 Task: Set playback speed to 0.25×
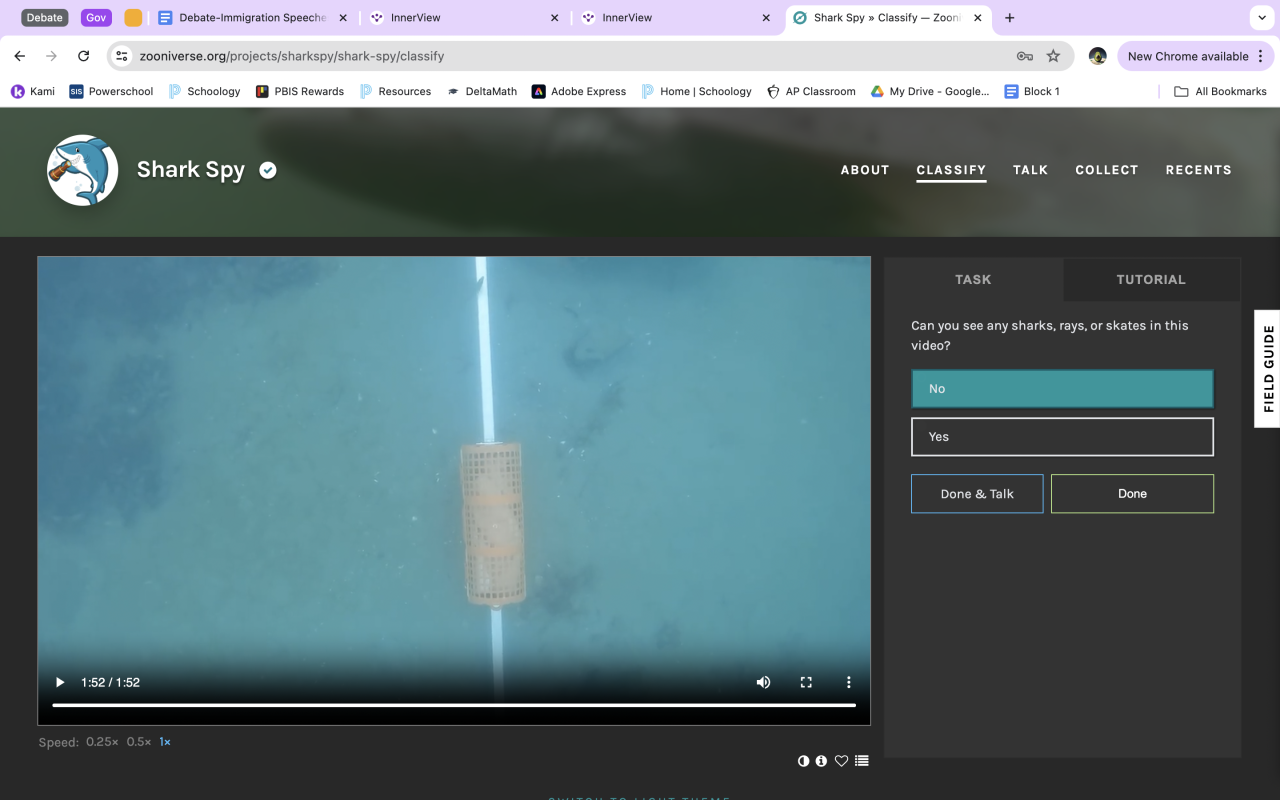102,742
